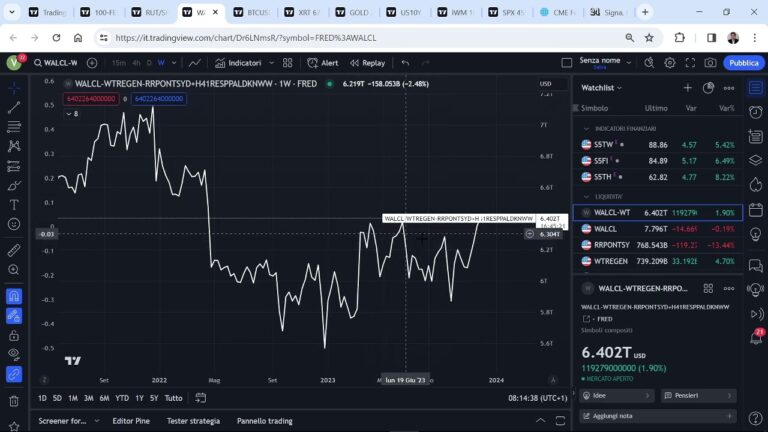The image size is (768, 432).
Task: Open the favorites star toolbar icon
Action: (14, 426)
